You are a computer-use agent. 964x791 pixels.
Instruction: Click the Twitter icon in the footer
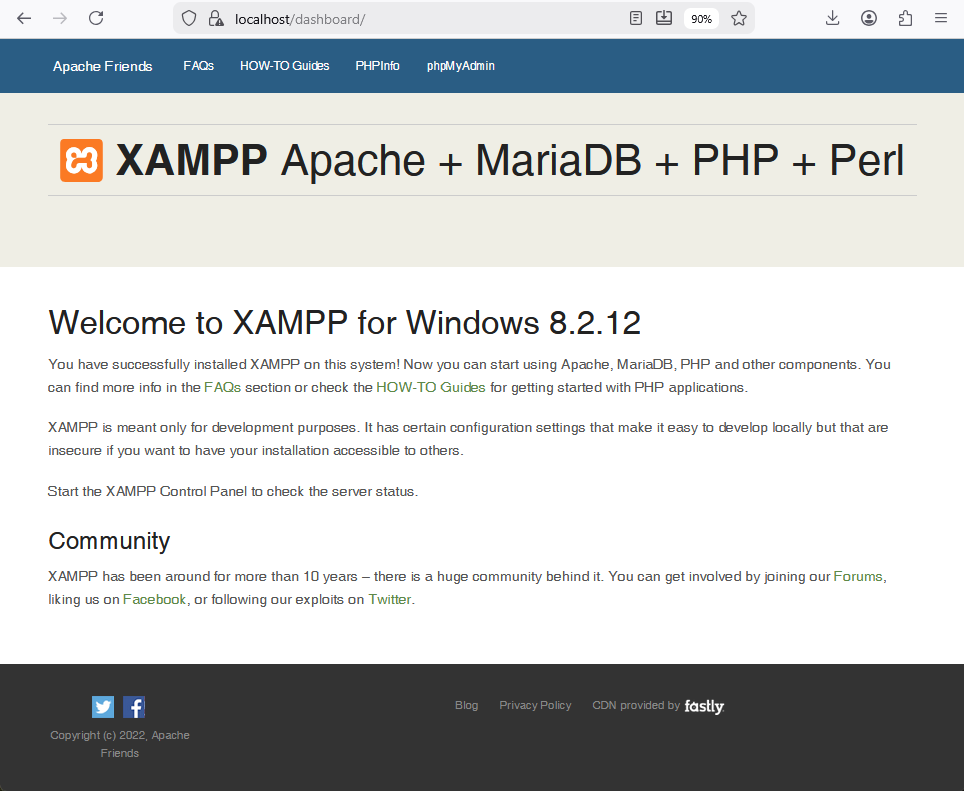coord(103,707)
